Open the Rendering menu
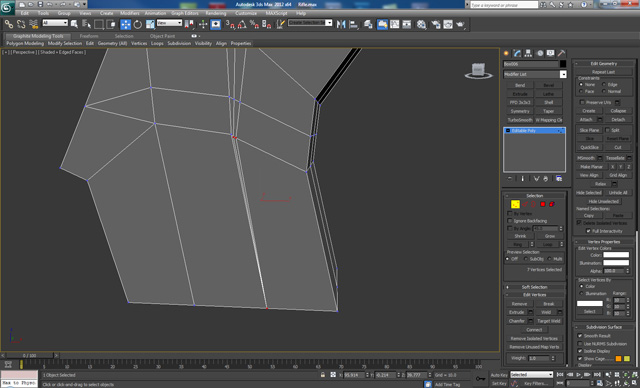Viewport: 640px width, 388px height. (x=216, y=13)
